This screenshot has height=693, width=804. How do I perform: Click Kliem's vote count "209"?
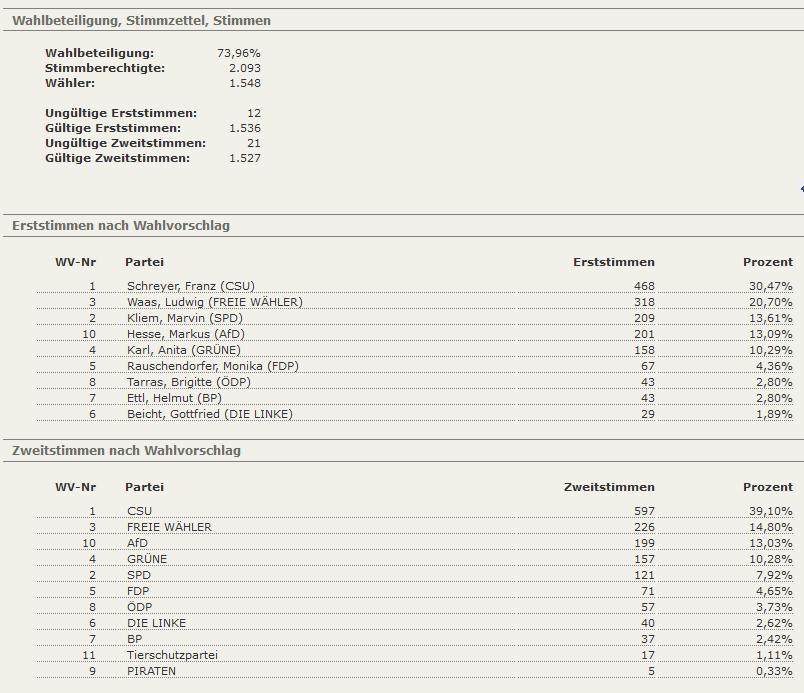tap(644, 318)
